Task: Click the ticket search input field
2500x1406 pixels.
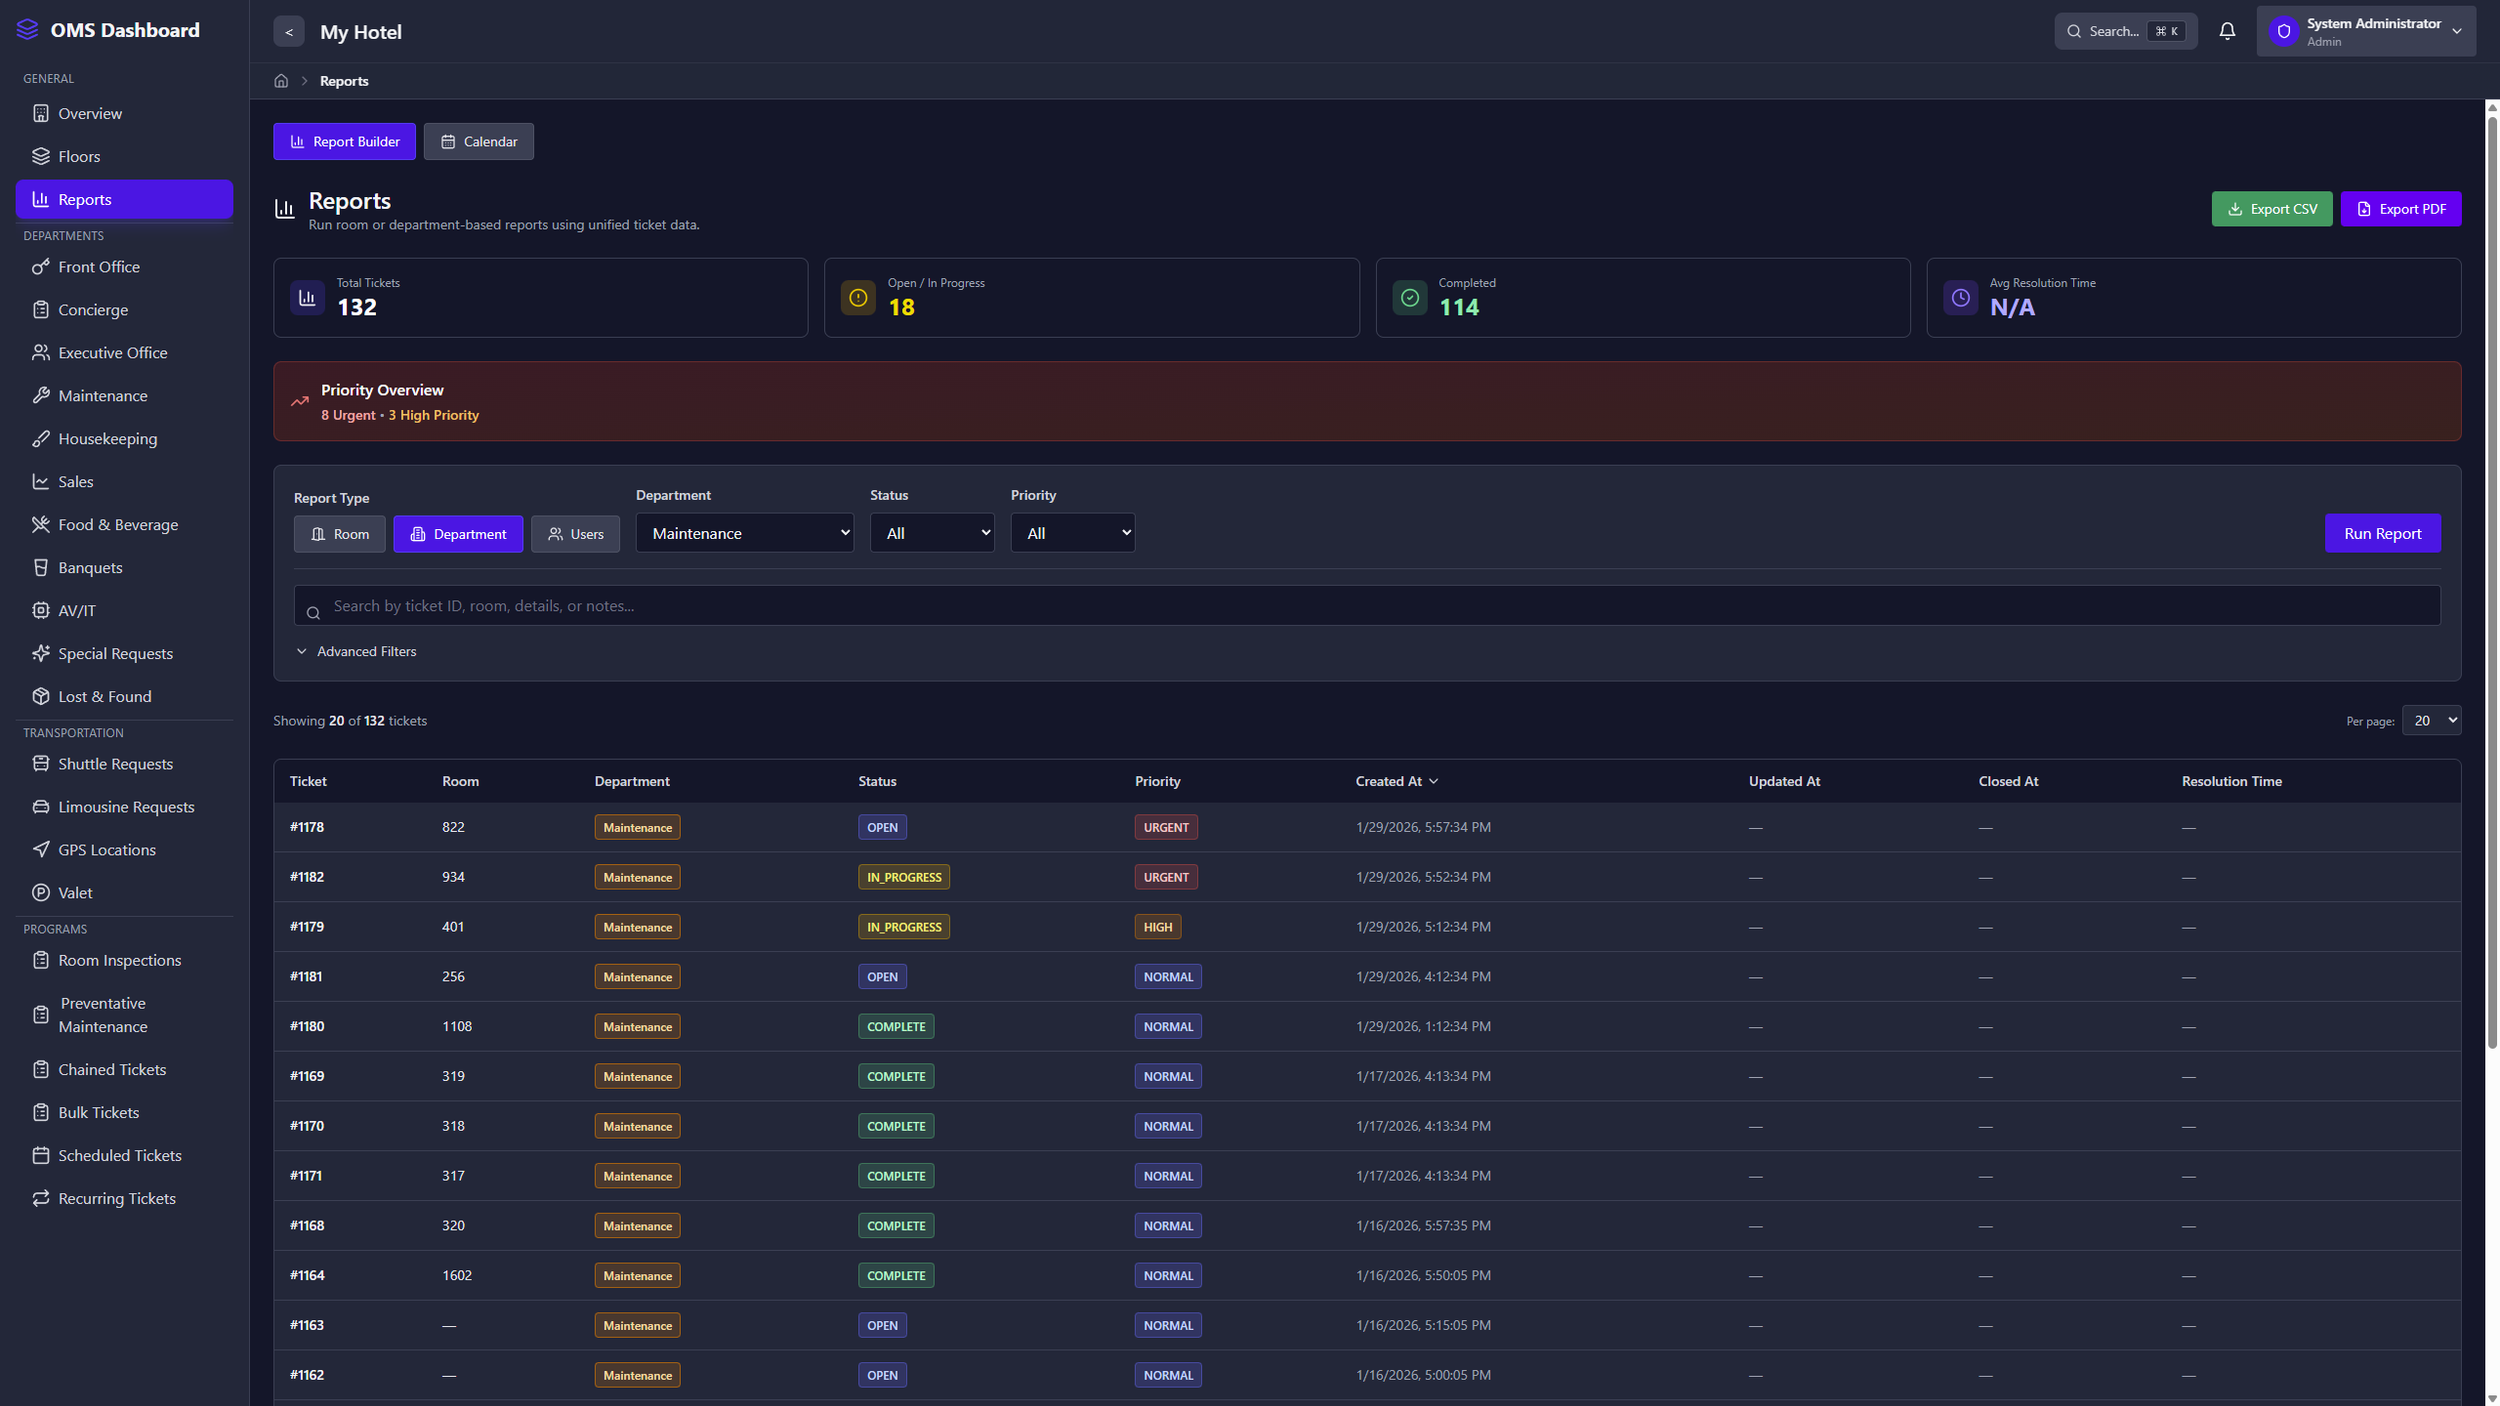Action: (1366, 606)
